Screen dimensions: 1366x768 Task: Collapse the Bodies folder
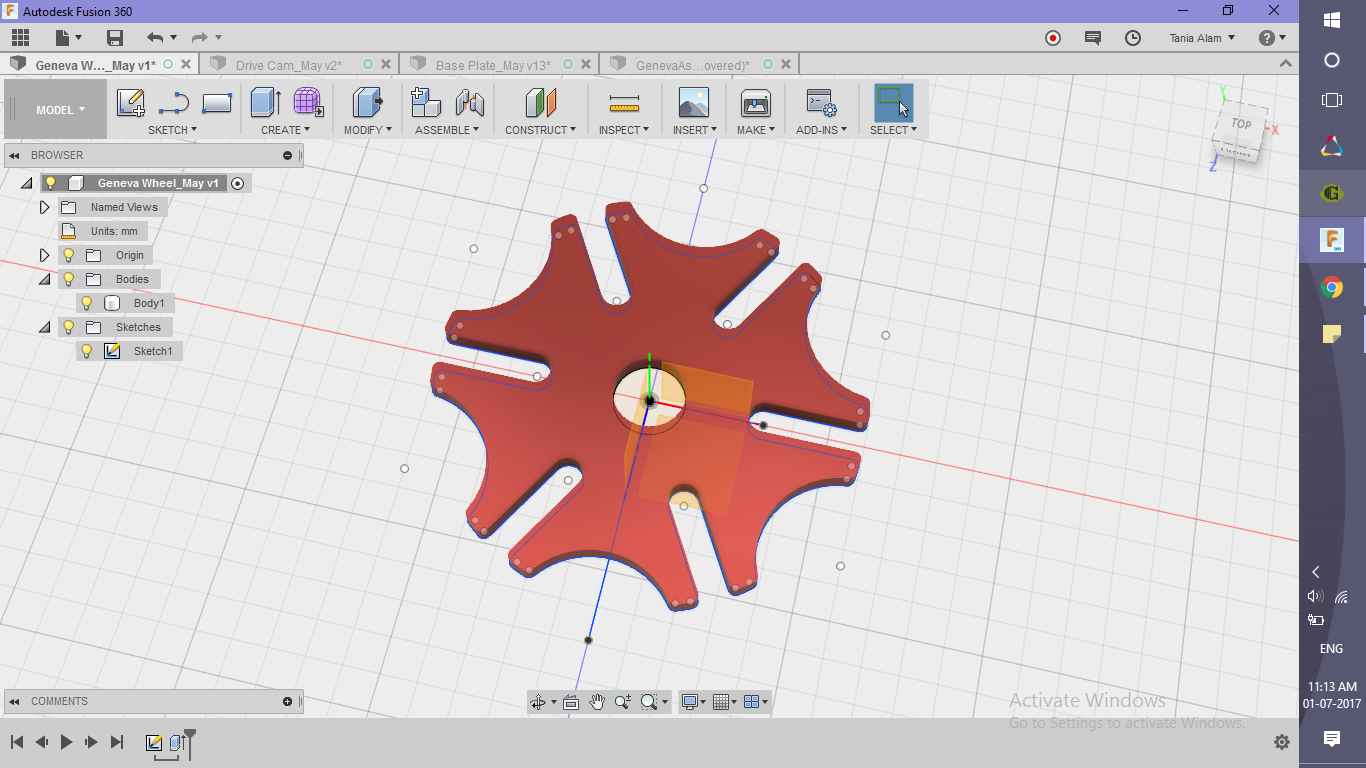point(44,279)
